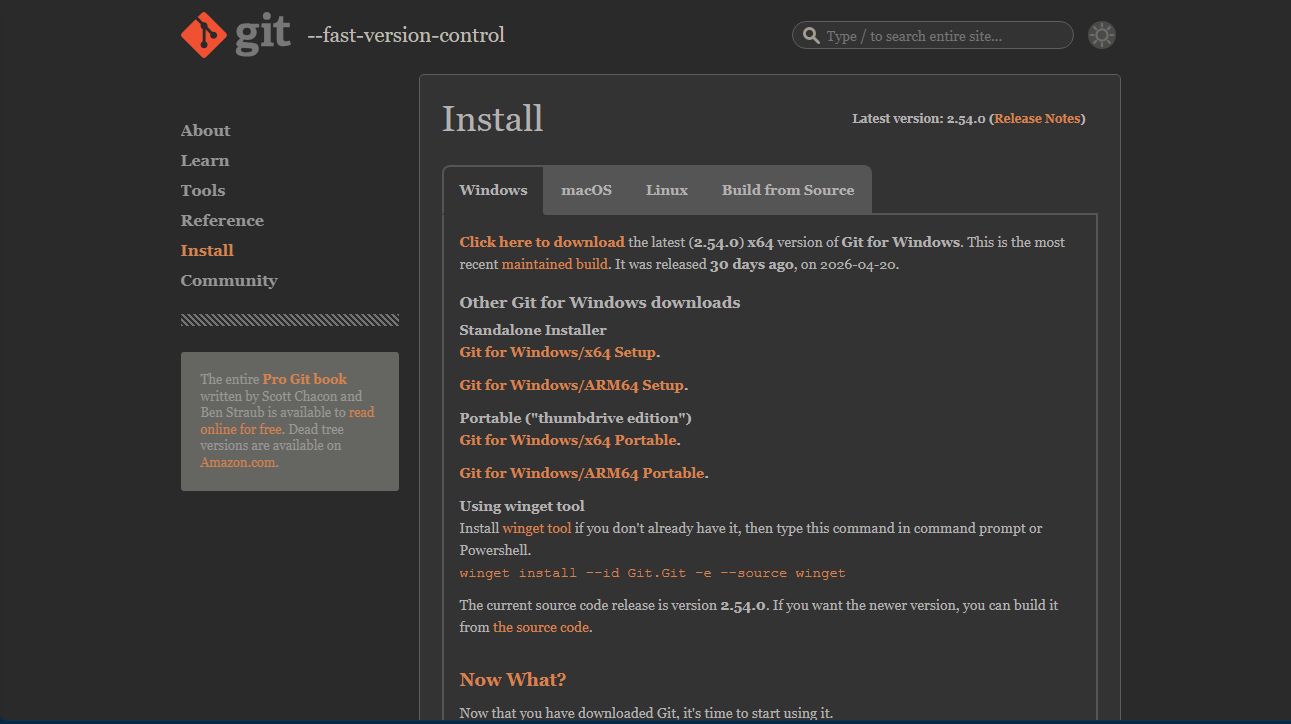The width and height of the screenshot is (1291, 724).
Task: Click the '--fast-version-control' tagline
Action: [x=406, y=36]
